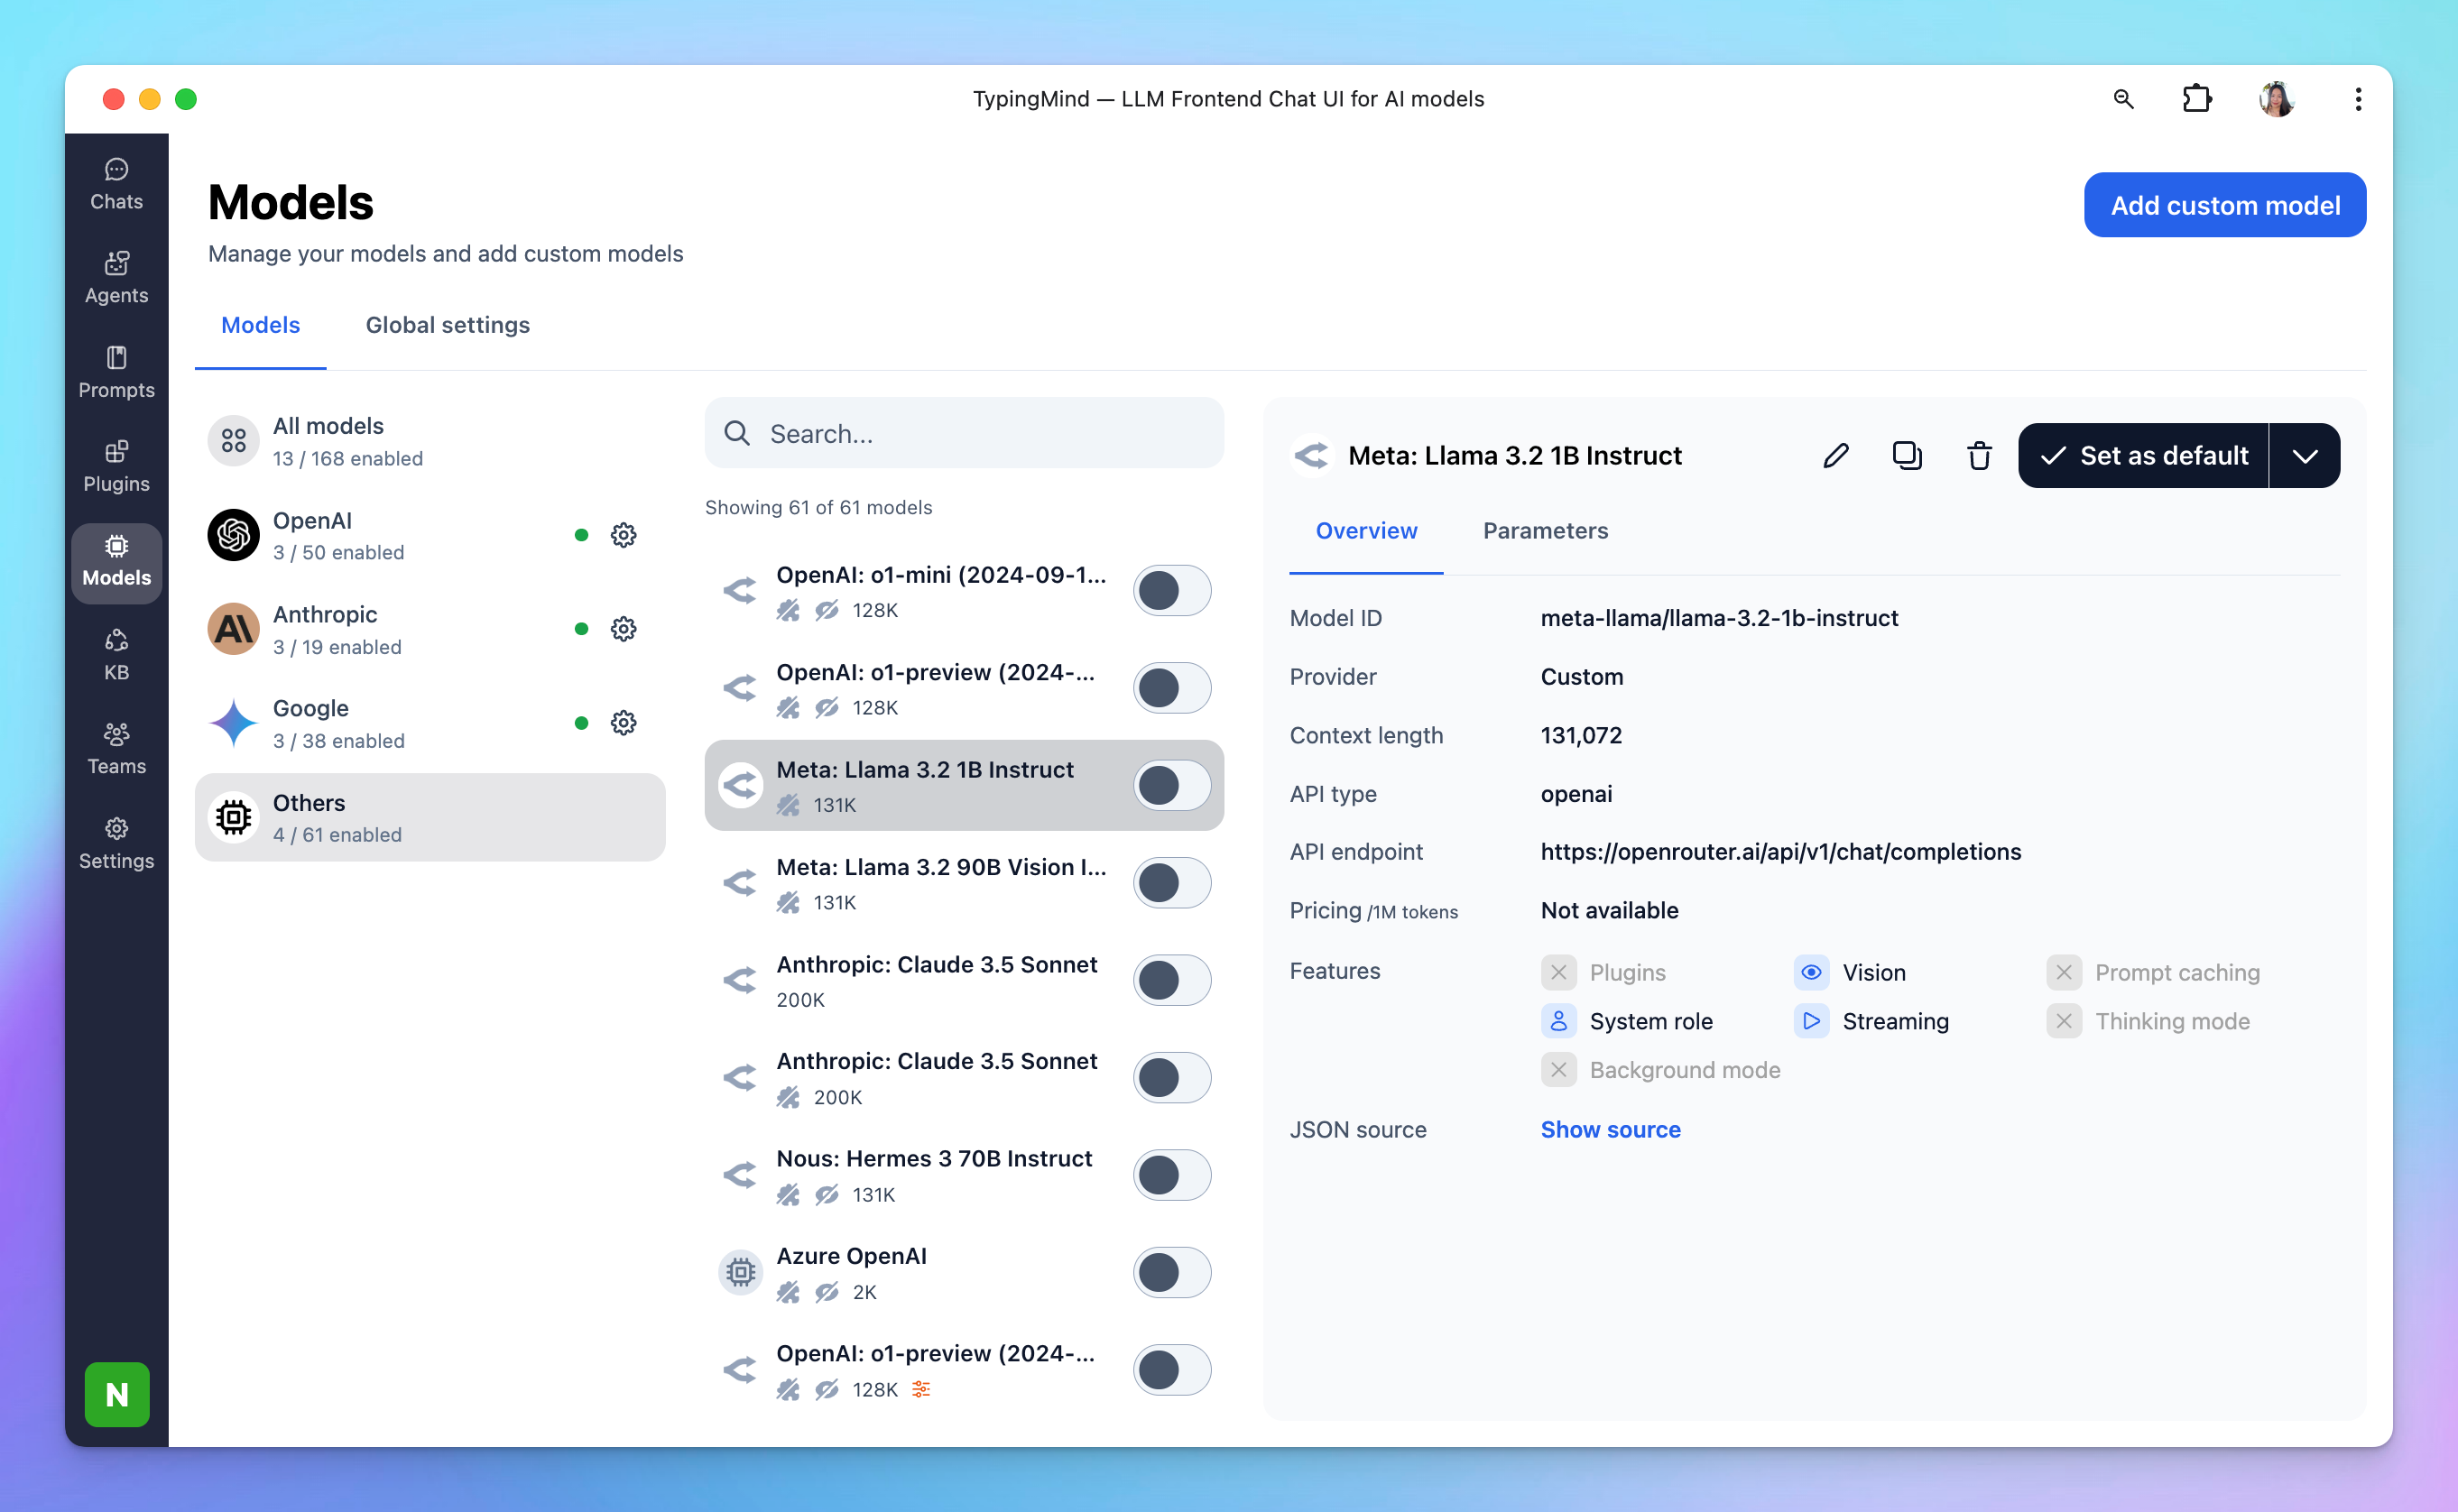Enable the Meta Llama 3.2 1B Instruct toggle

tap(1171, 785)
